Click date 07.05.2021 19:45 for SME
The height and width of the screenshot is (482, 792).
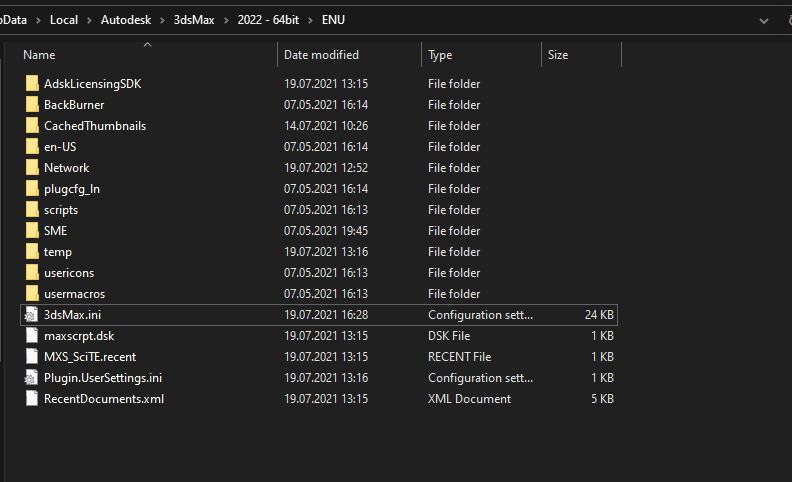coord(326,230)
